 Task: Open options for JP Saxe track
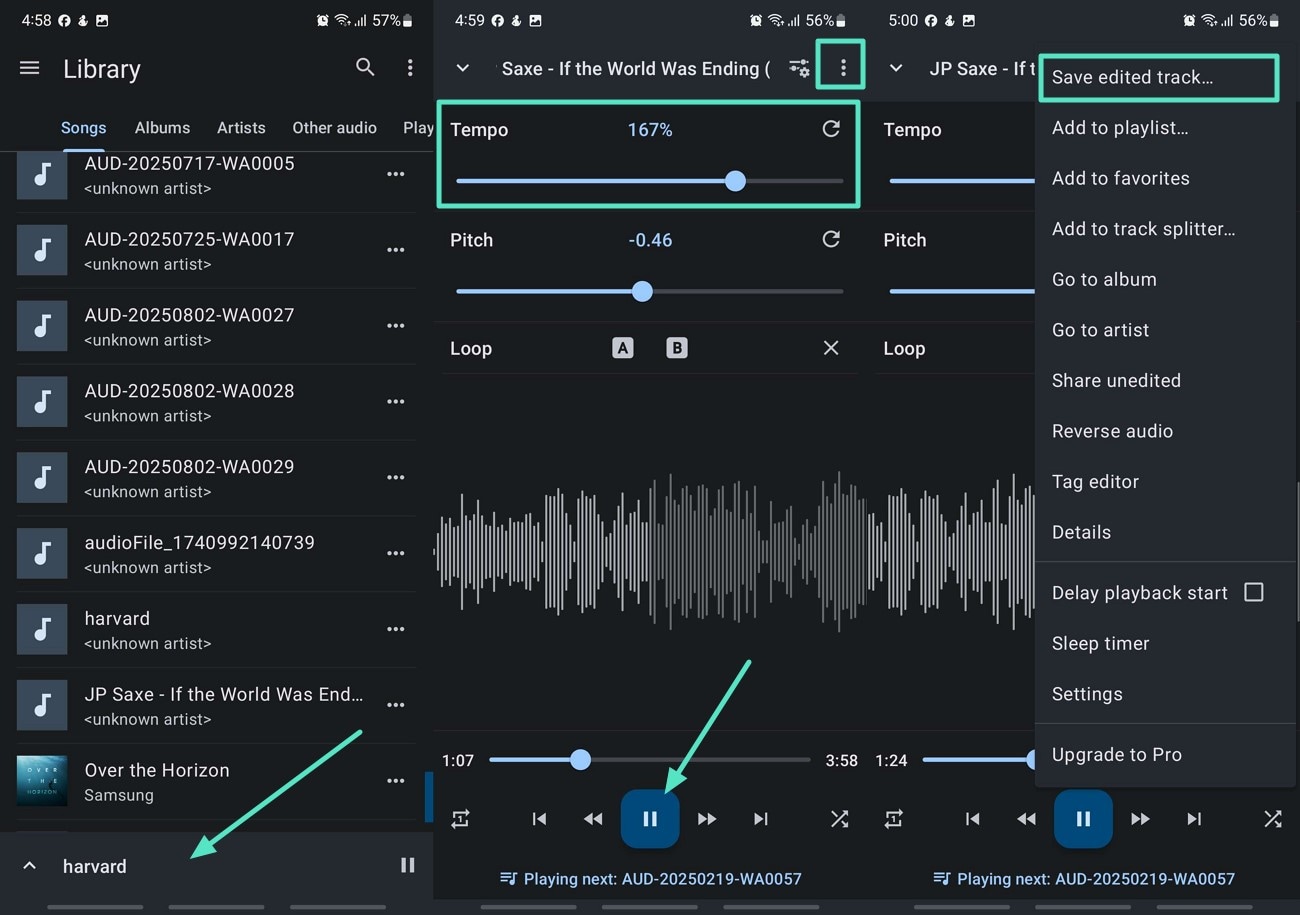(x=396, y=705)
